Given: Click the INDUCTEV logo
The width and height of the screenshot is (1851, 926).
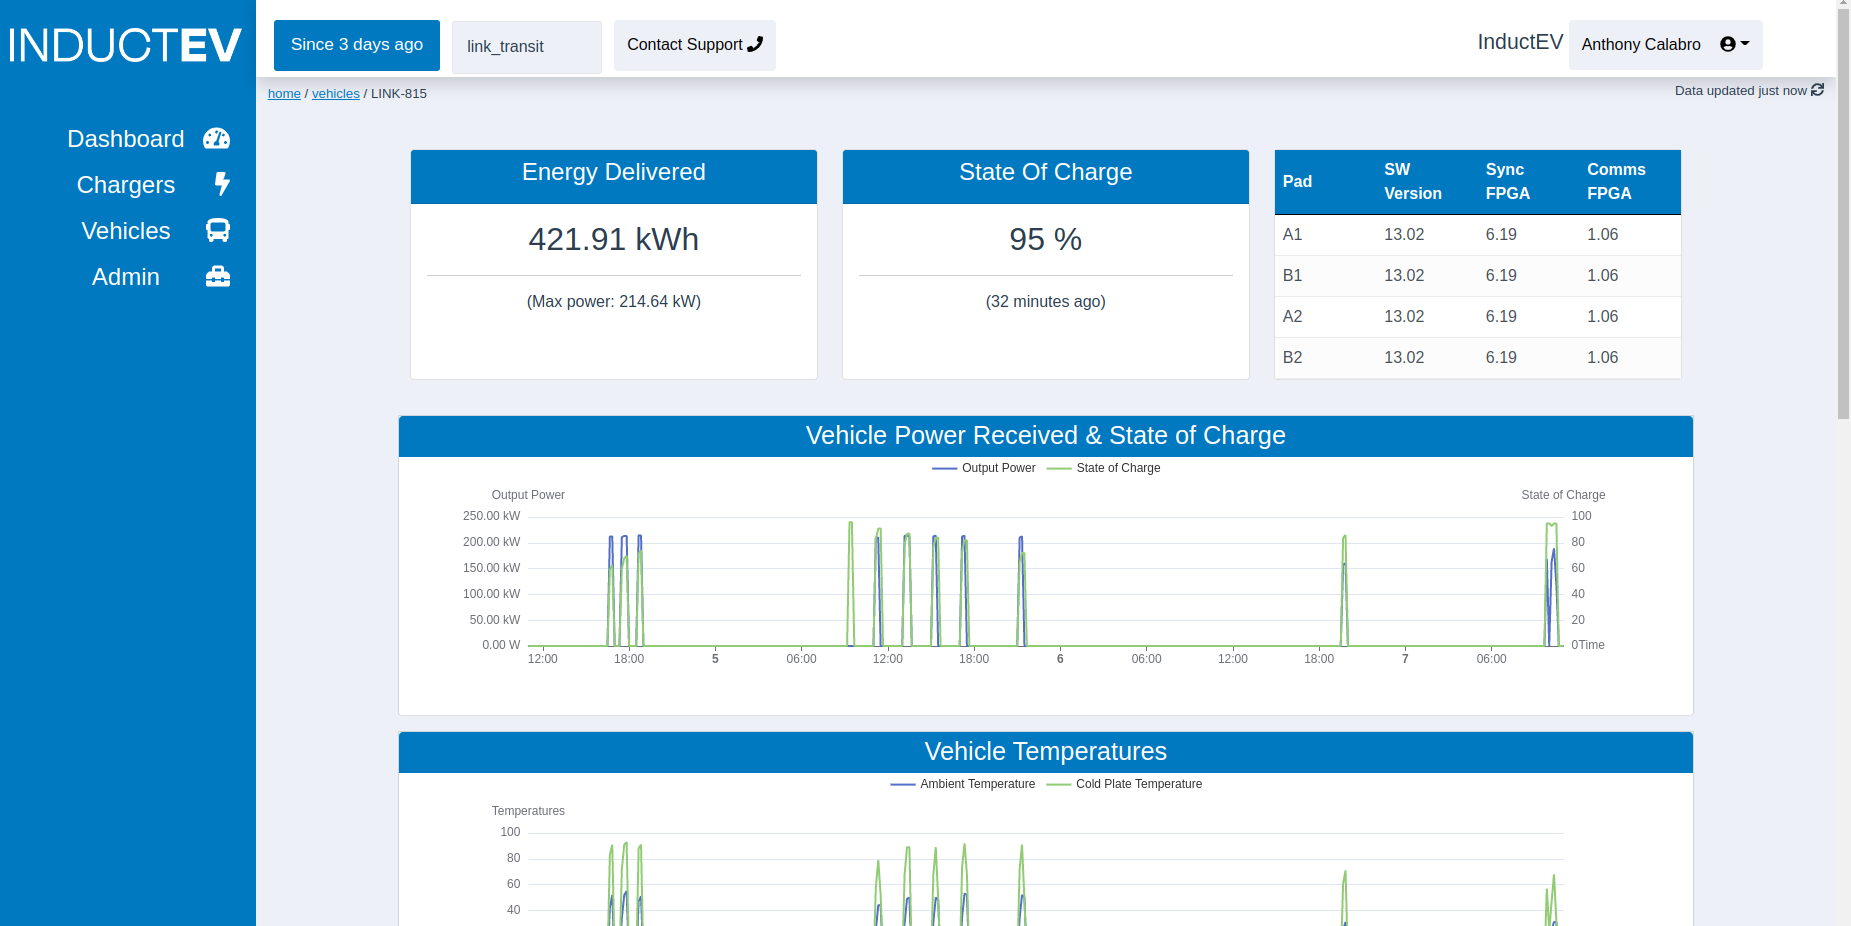Looking at the screenshot, I should [x=124, y=45].
